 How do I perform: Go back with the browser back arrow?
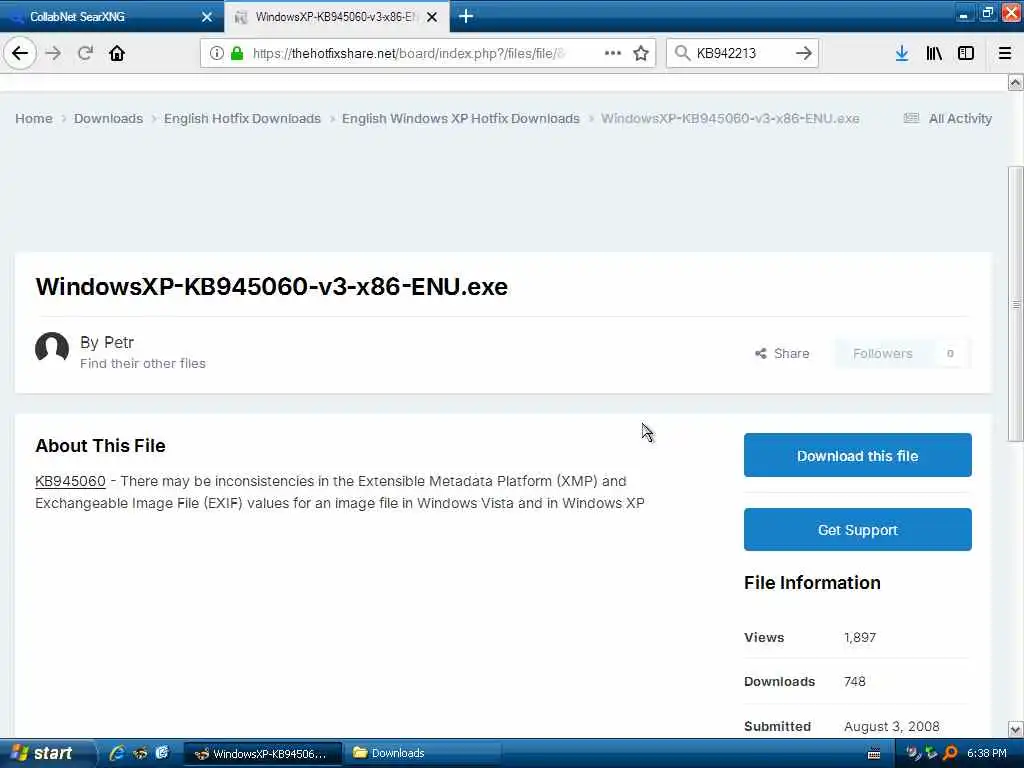20,53
